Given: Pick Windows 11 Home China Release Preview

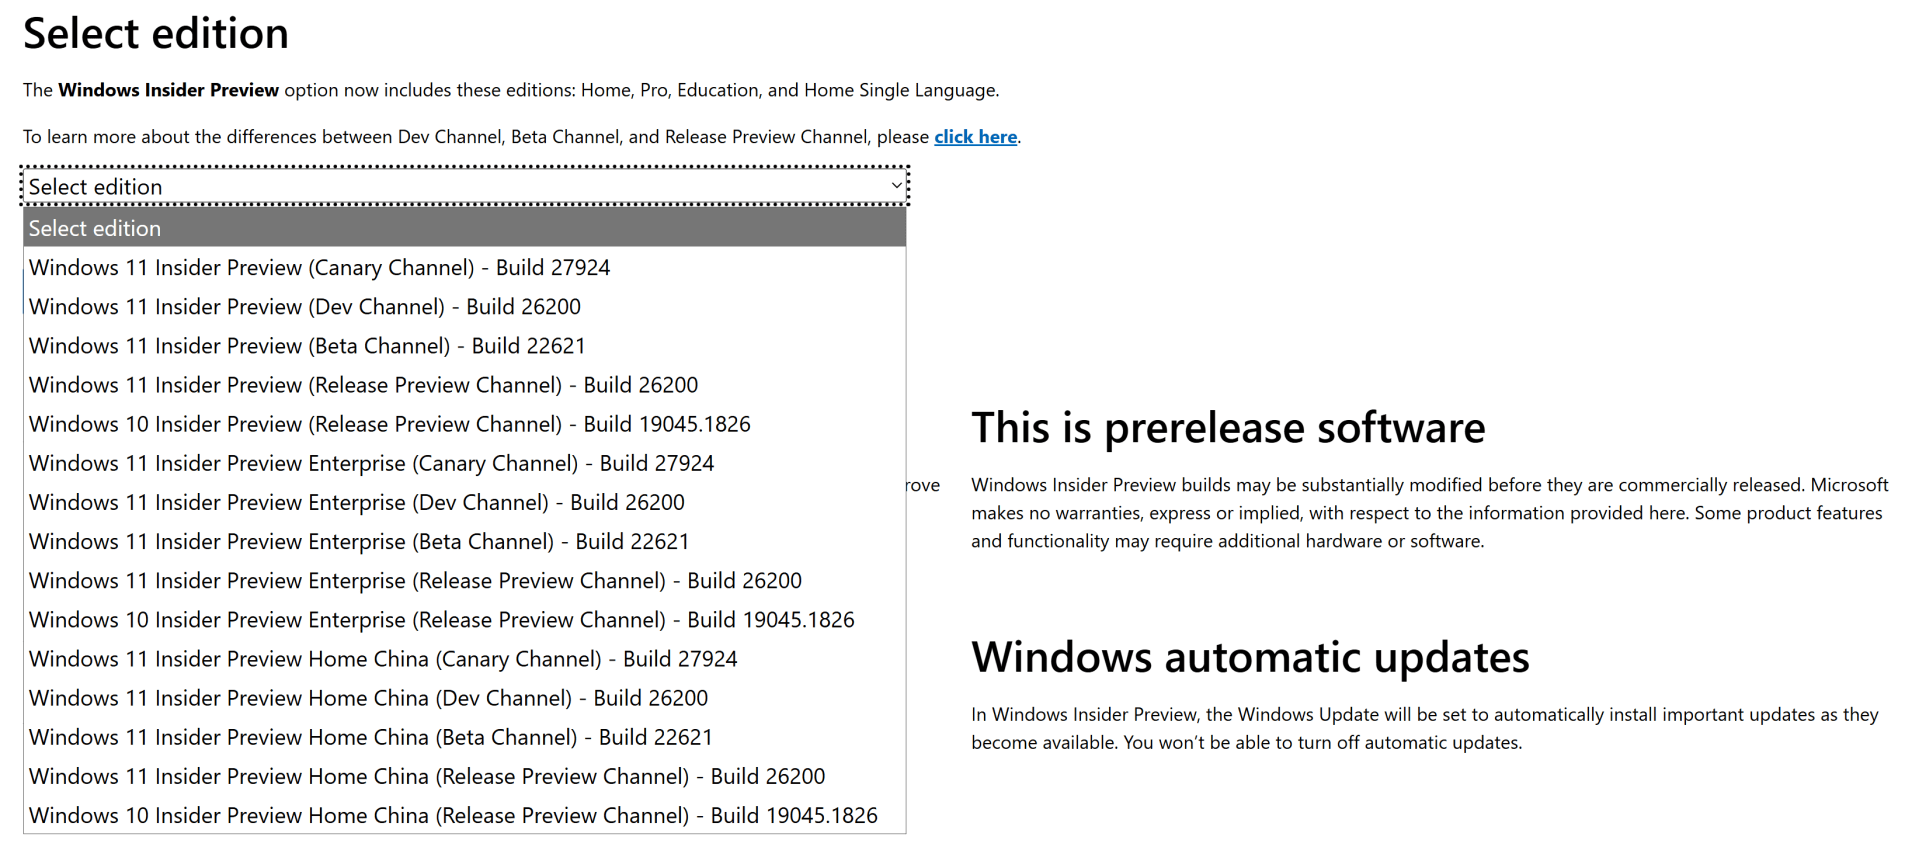Looking at the screenshot, I should pyautogui.click(x=427, y=776).
